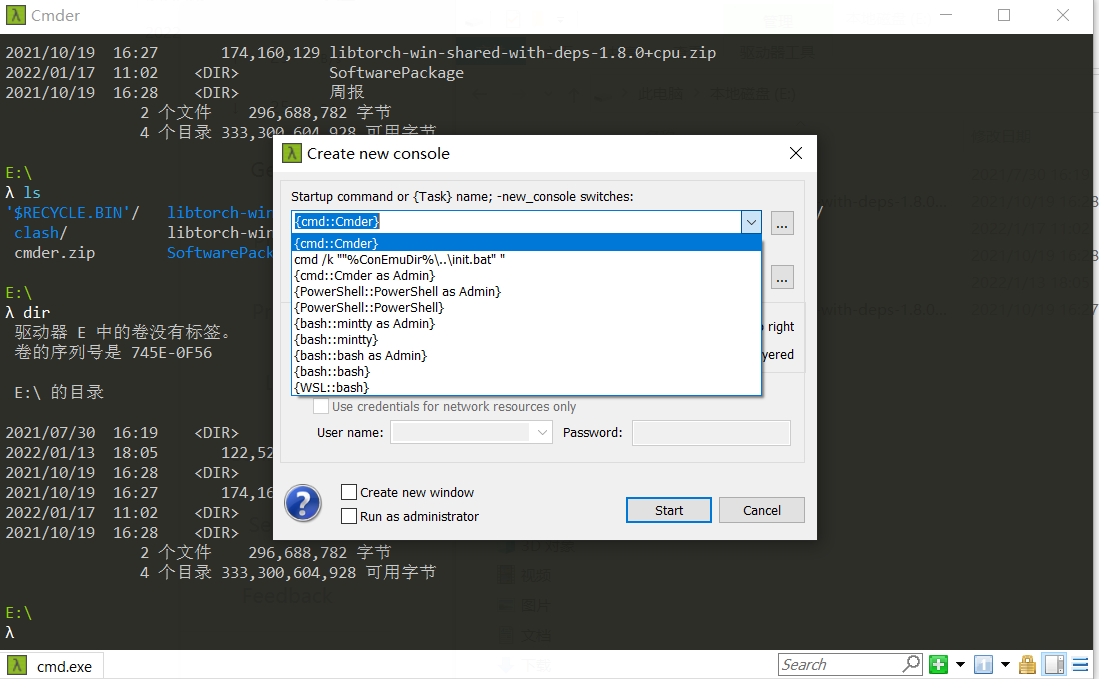
Task: Click the second ellipsis browse button
Action: click(x=782, y=277)
